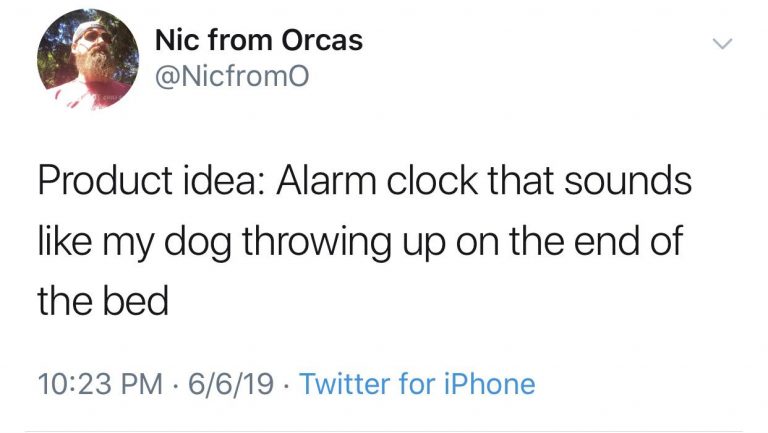Click the @NicfromO handle
The width and height of the screenshot is (768, 433).
tap(226, 76)
